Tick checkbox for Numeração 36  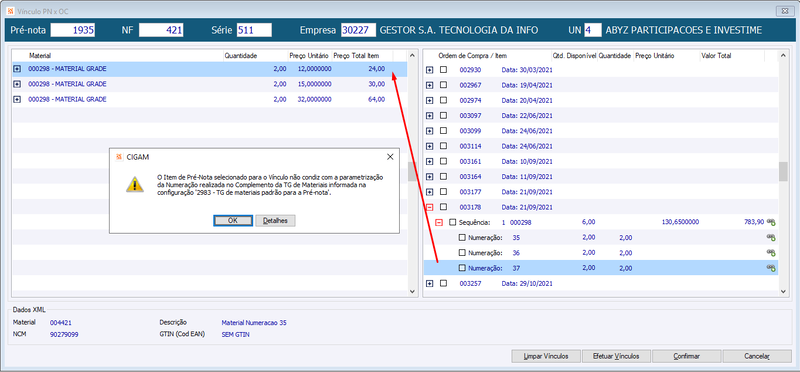tap(462, 253)
